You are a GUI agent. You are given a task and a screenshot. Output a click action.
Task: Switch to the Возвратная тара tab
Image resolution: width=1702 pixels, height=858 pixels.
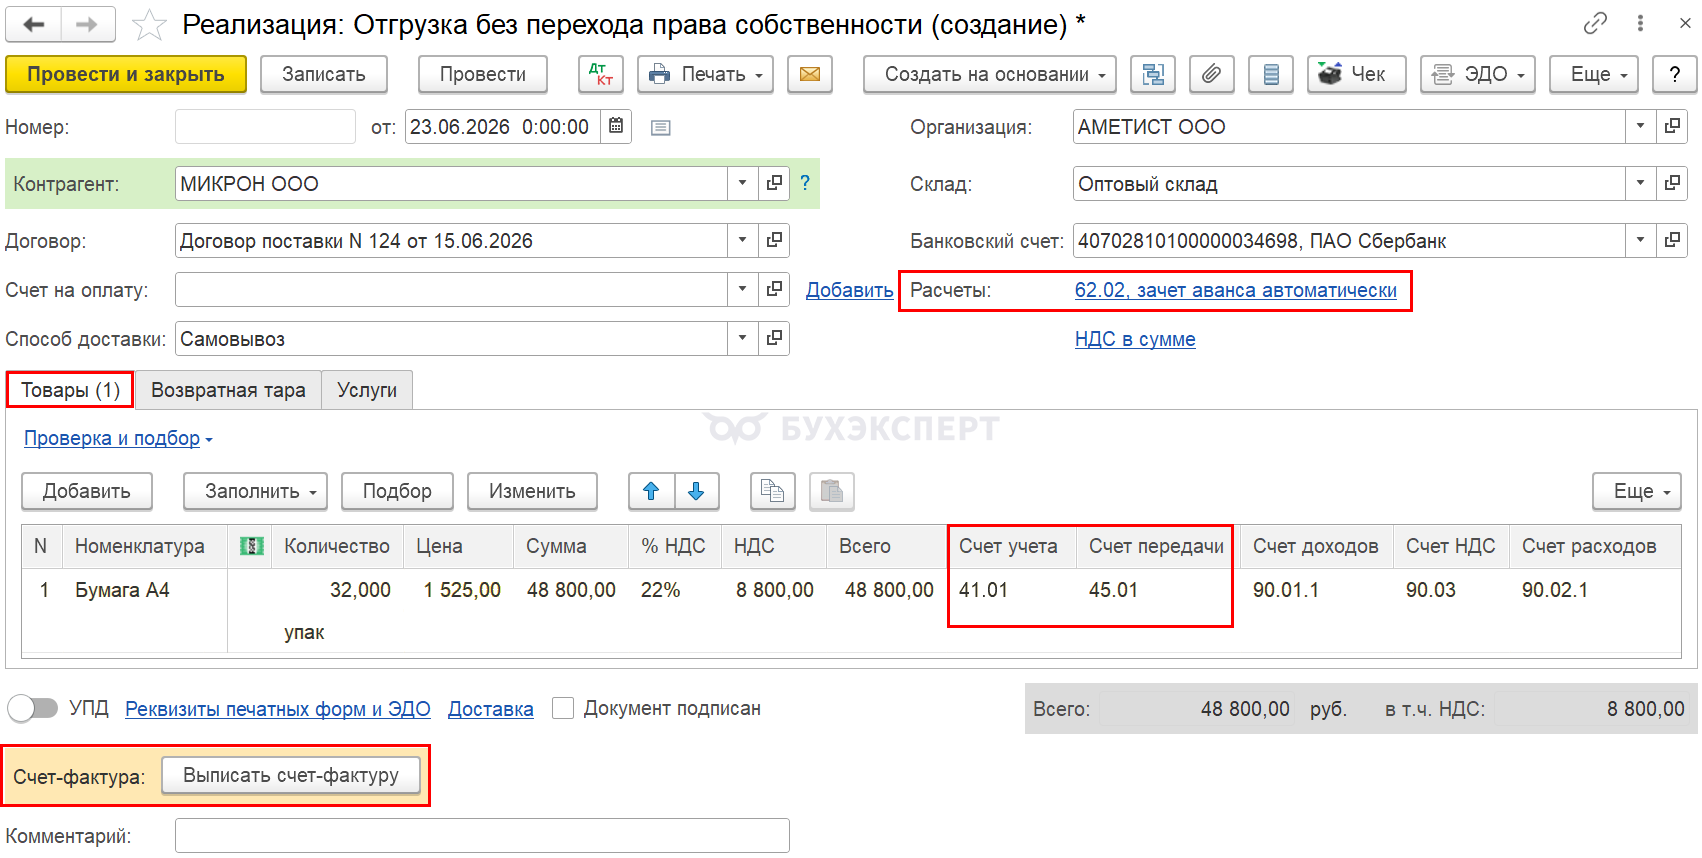coord(228,390)
